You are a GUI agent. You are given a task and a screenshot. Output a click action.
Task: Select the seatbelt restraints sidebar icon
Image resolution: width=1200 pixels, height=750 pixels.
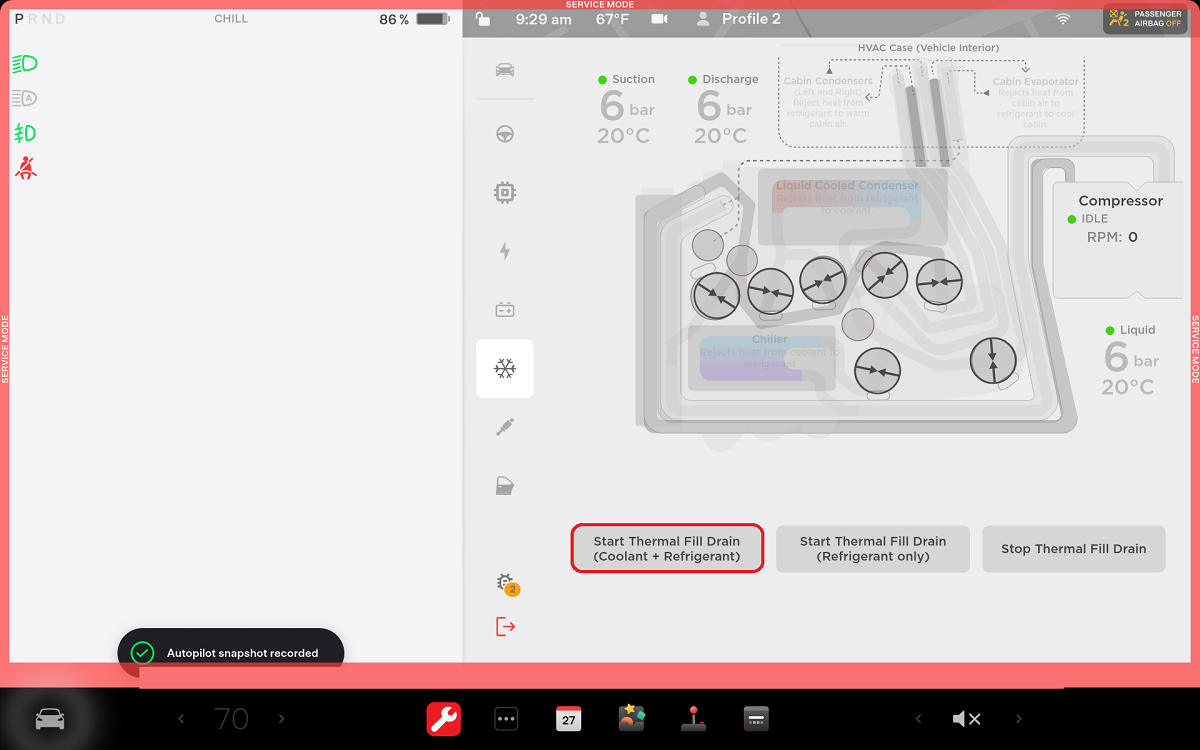[505, 428]
